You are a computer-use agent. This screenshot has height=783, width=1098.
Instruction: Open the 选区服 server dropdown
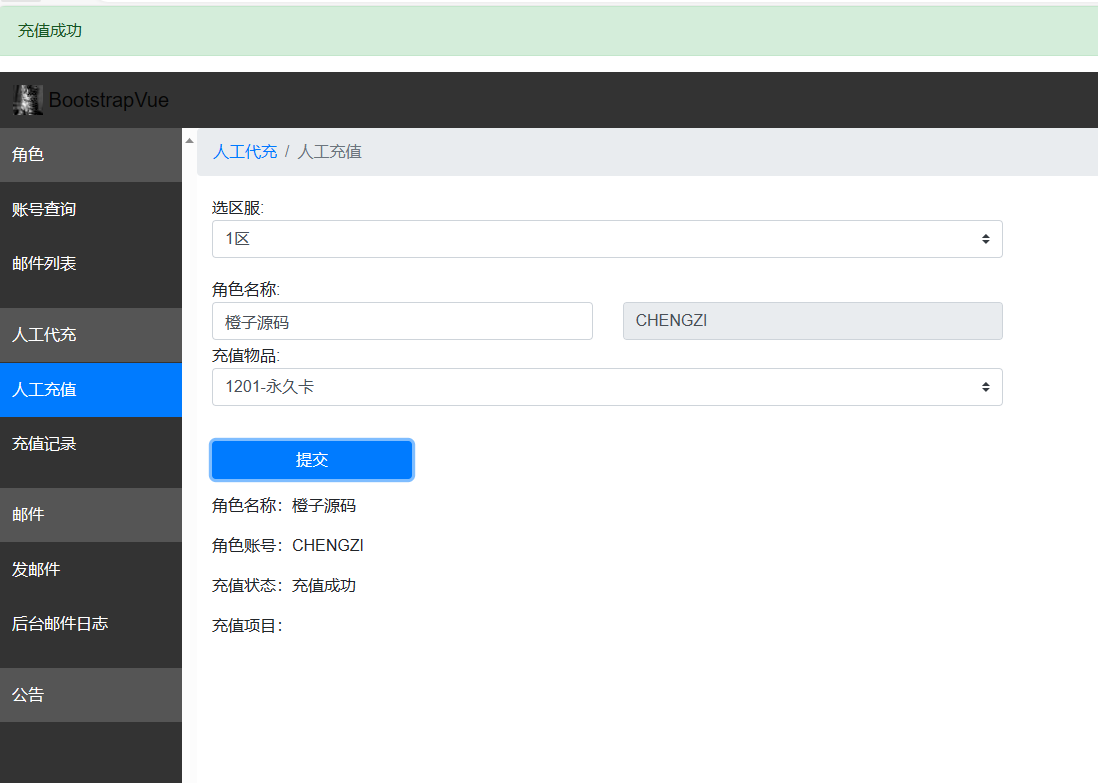pos(606,239)
